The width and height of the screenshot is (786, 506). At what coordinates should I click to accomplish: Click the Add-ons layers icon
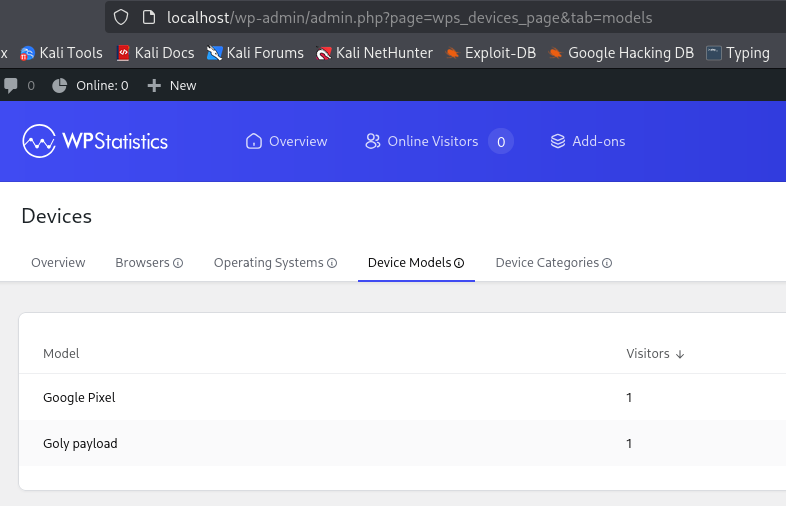[x=558, y=141]
